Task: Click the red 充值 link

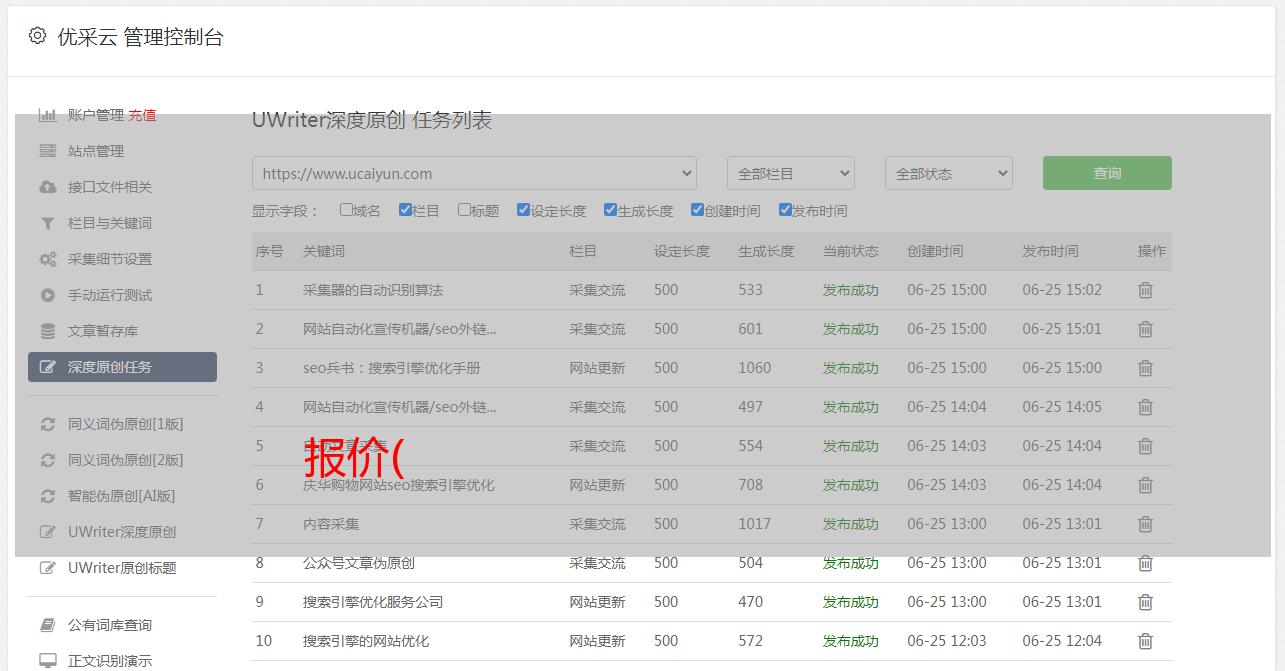Action: tap(142, 115)
